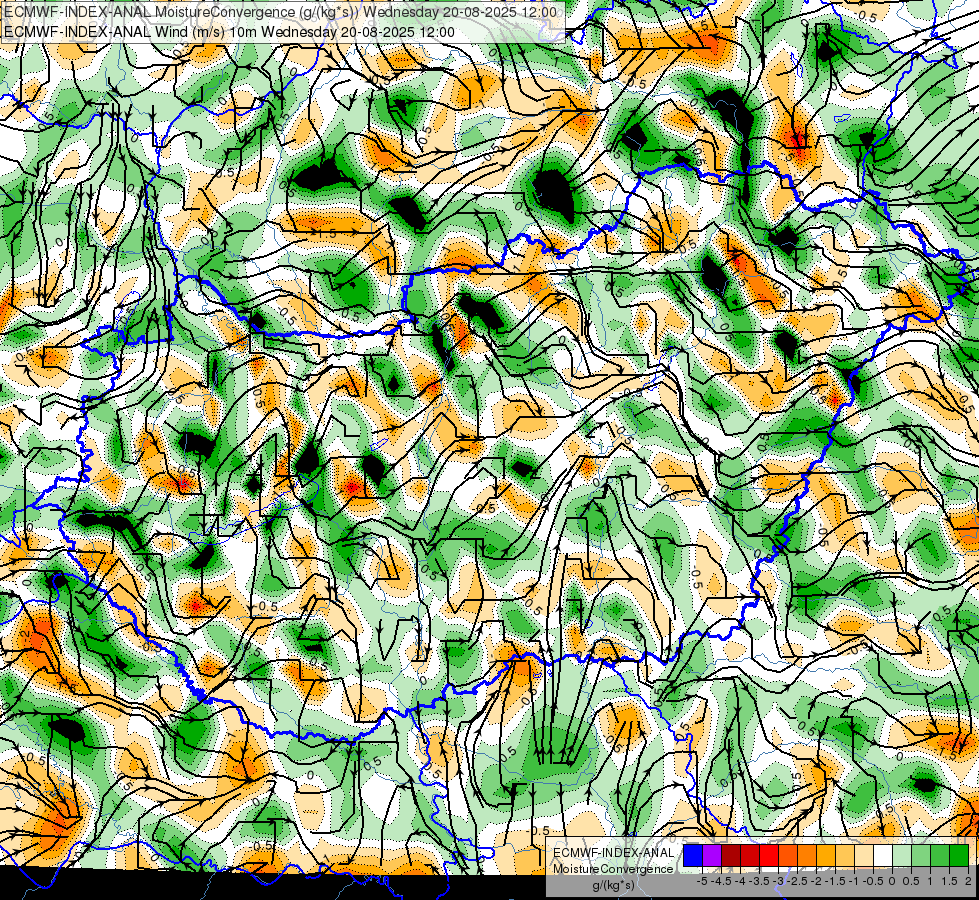
Task: Click the legend scale label -2
Action: click(x=816, y=881)
